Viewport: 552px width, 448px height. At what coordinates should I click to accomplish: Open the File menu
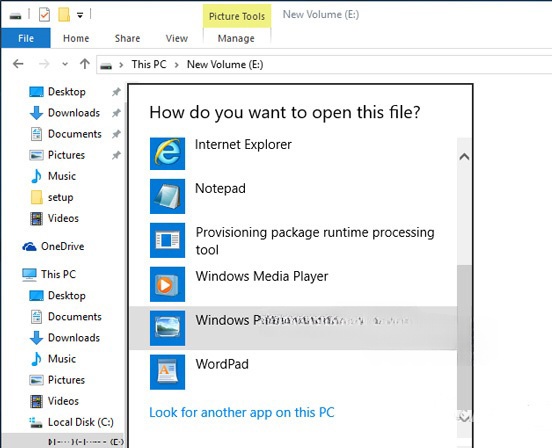coord(26,38)
